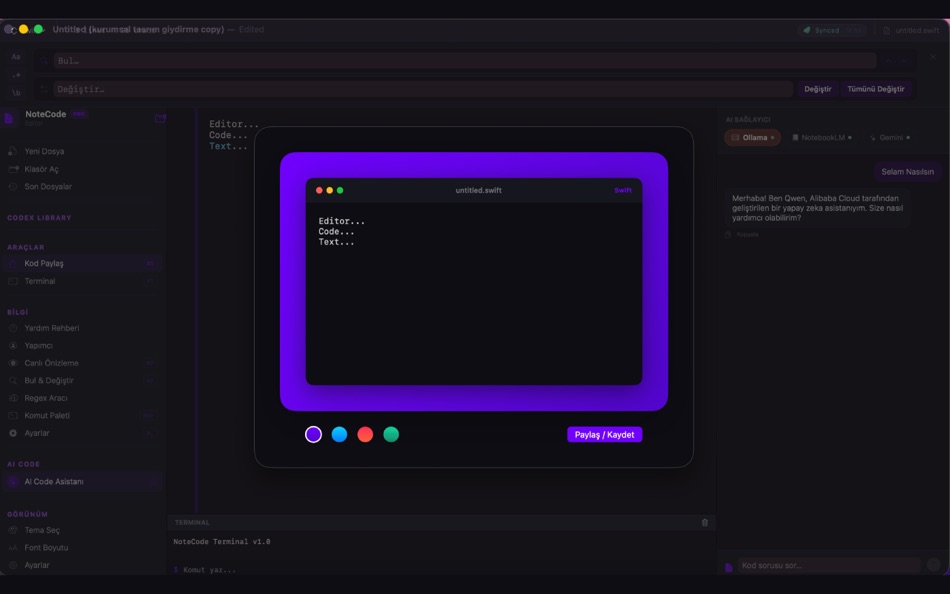Toggle the Aa case-sensitive search option

click(16, 57)
